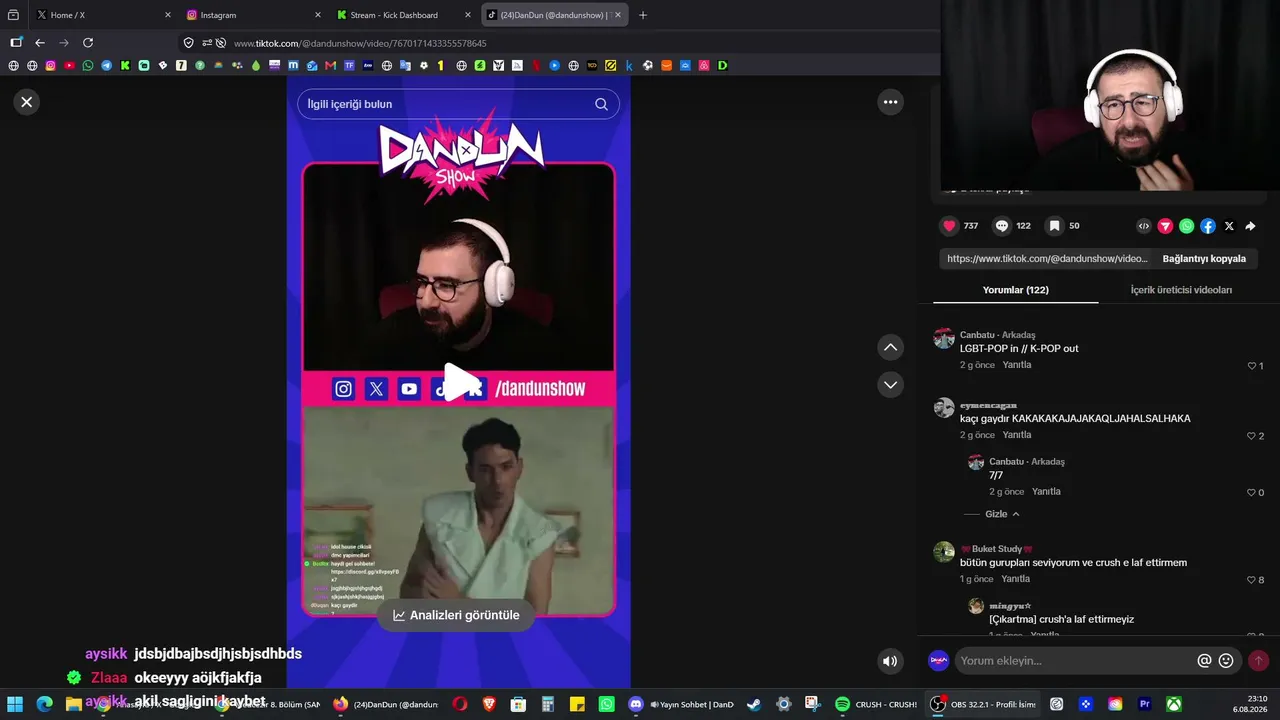The image size is (1280, 720).
Task: Switch to İçerik üreticisi videoları tab
Action: click(1181, 290)
